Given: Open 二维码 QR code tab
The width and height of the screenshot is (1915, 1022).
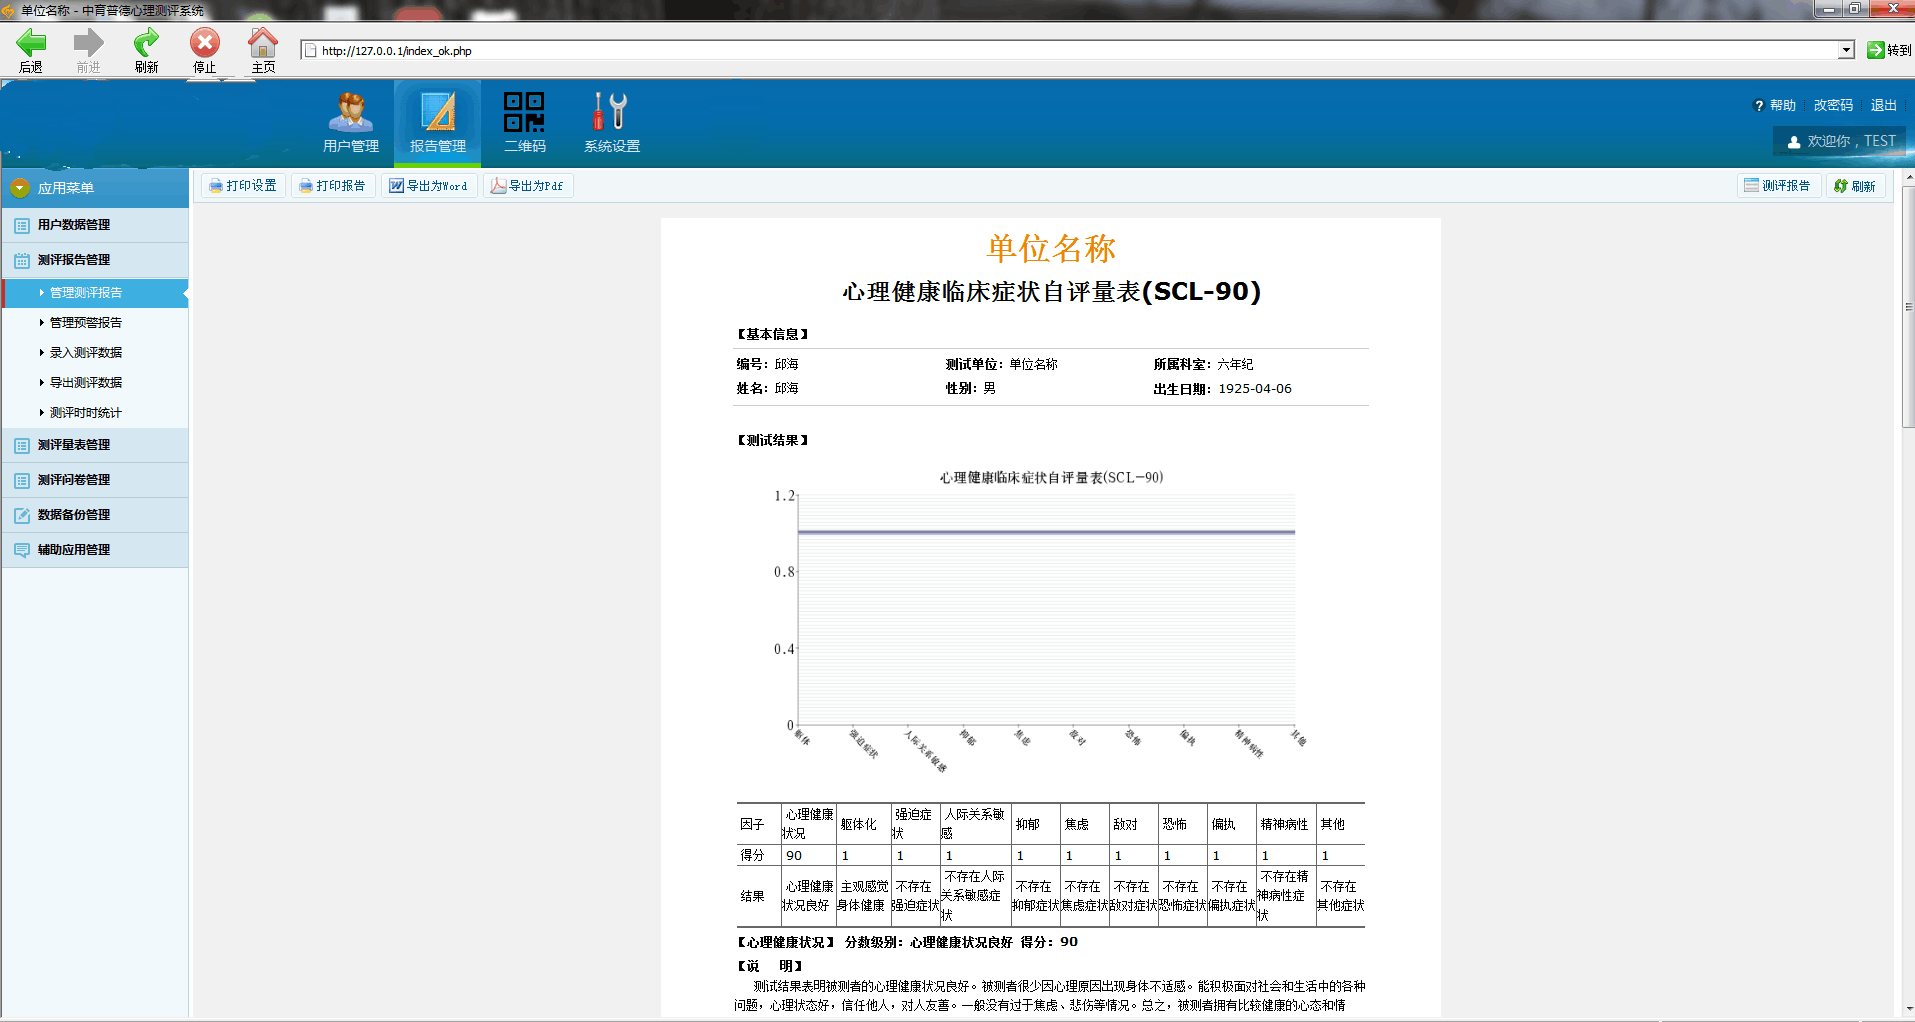Looking at the screenshot, I should click(525, 123).
